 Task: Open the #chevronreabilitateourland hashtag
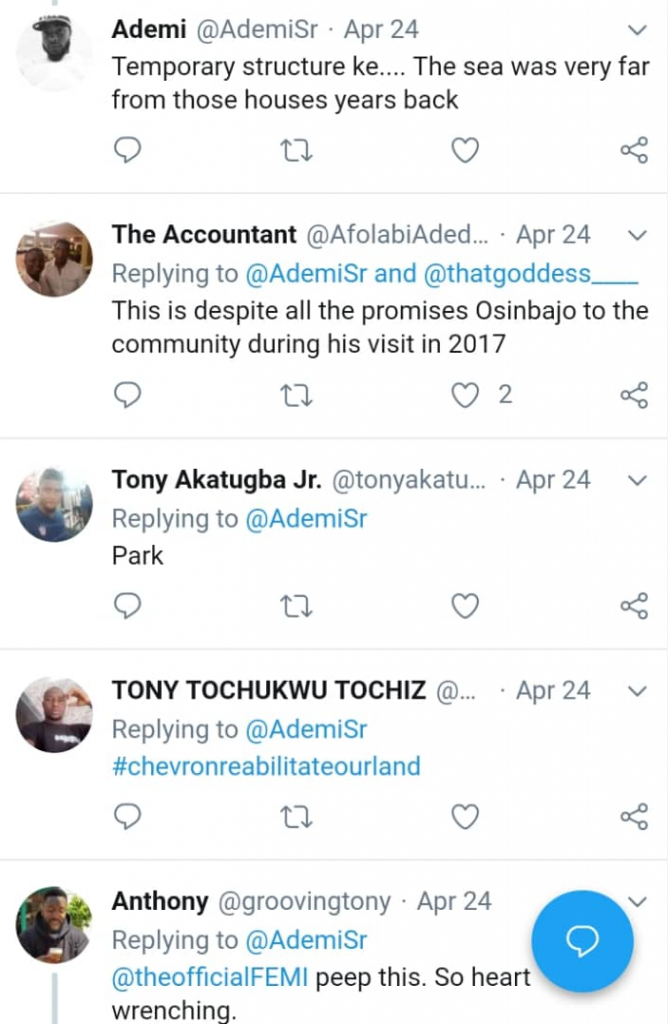click(x=266, y=767)
